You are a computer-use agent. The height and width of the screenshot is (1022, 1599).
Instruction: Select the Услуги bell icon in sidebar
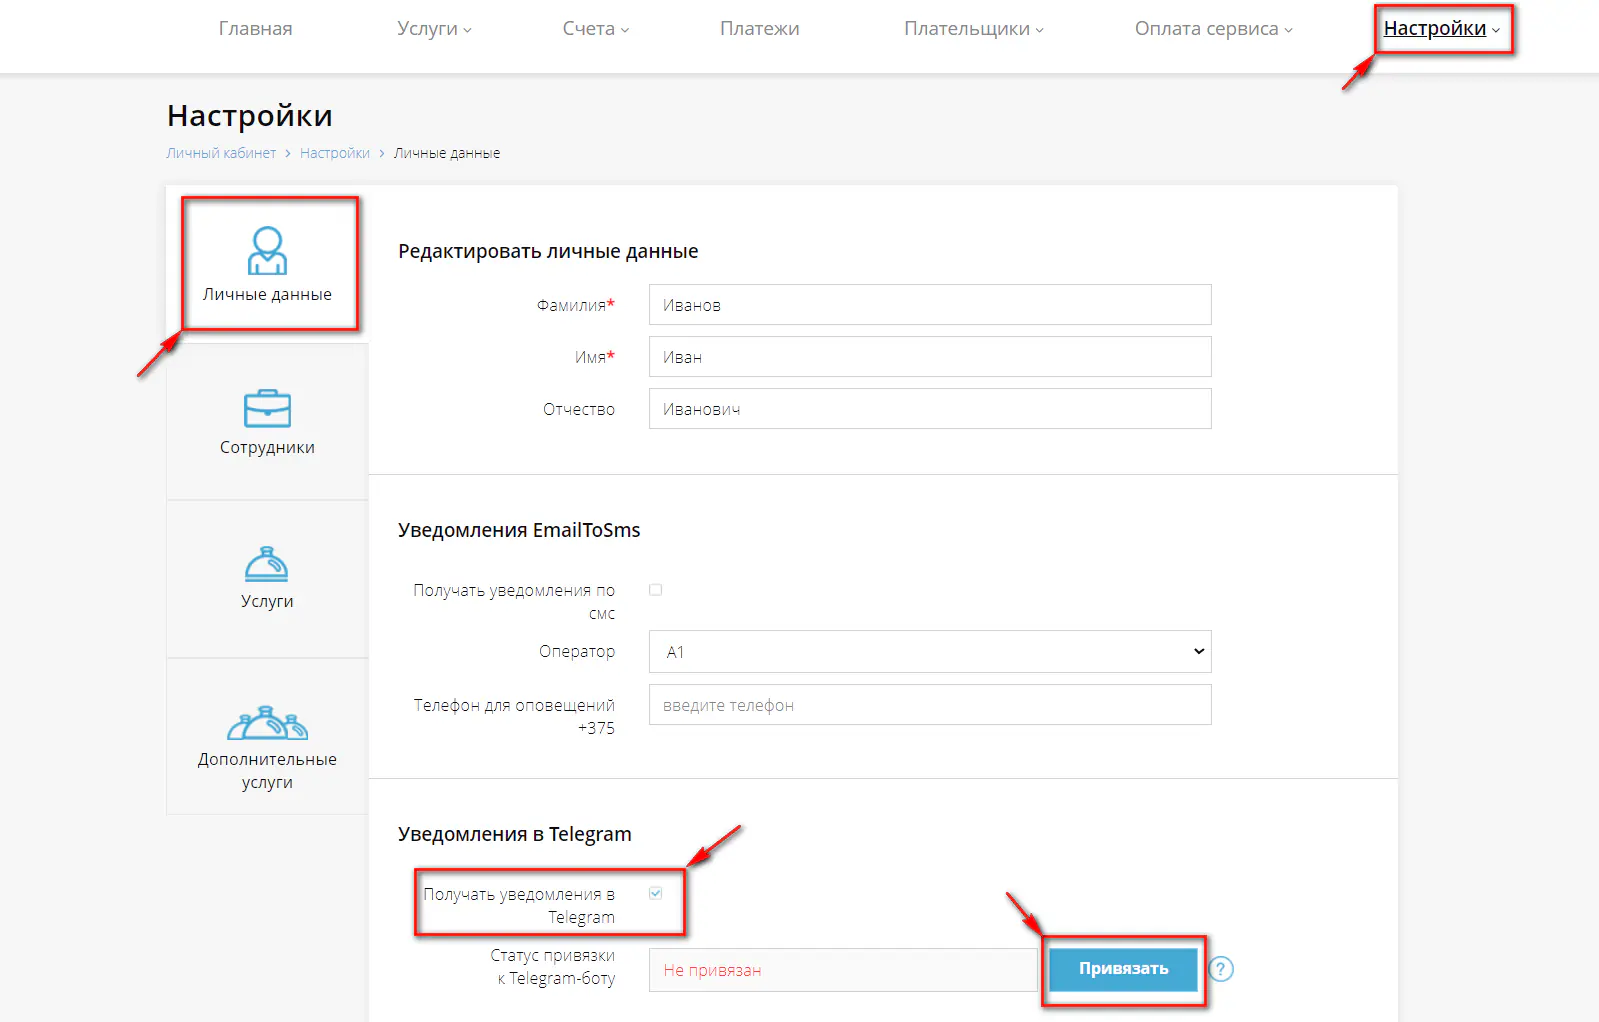point(267,565)
